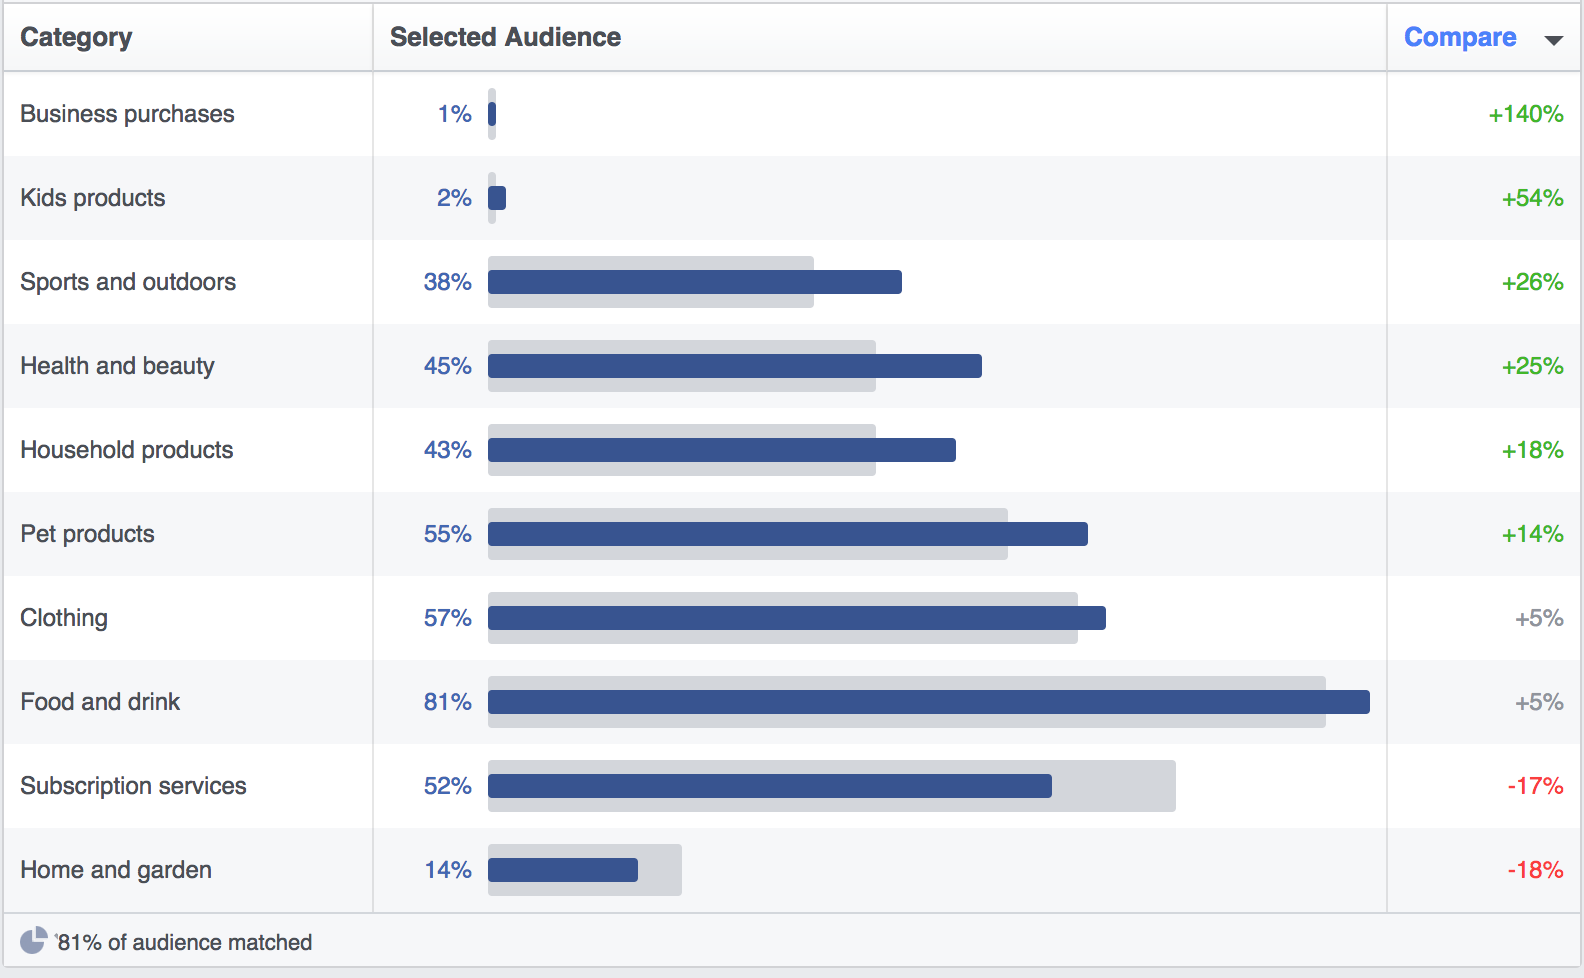Image resolution: width=1584 pixels, height=978 pixels.
Task: Click the Subscription services bar
Action: pyautogui.click(x=769, y=786)
